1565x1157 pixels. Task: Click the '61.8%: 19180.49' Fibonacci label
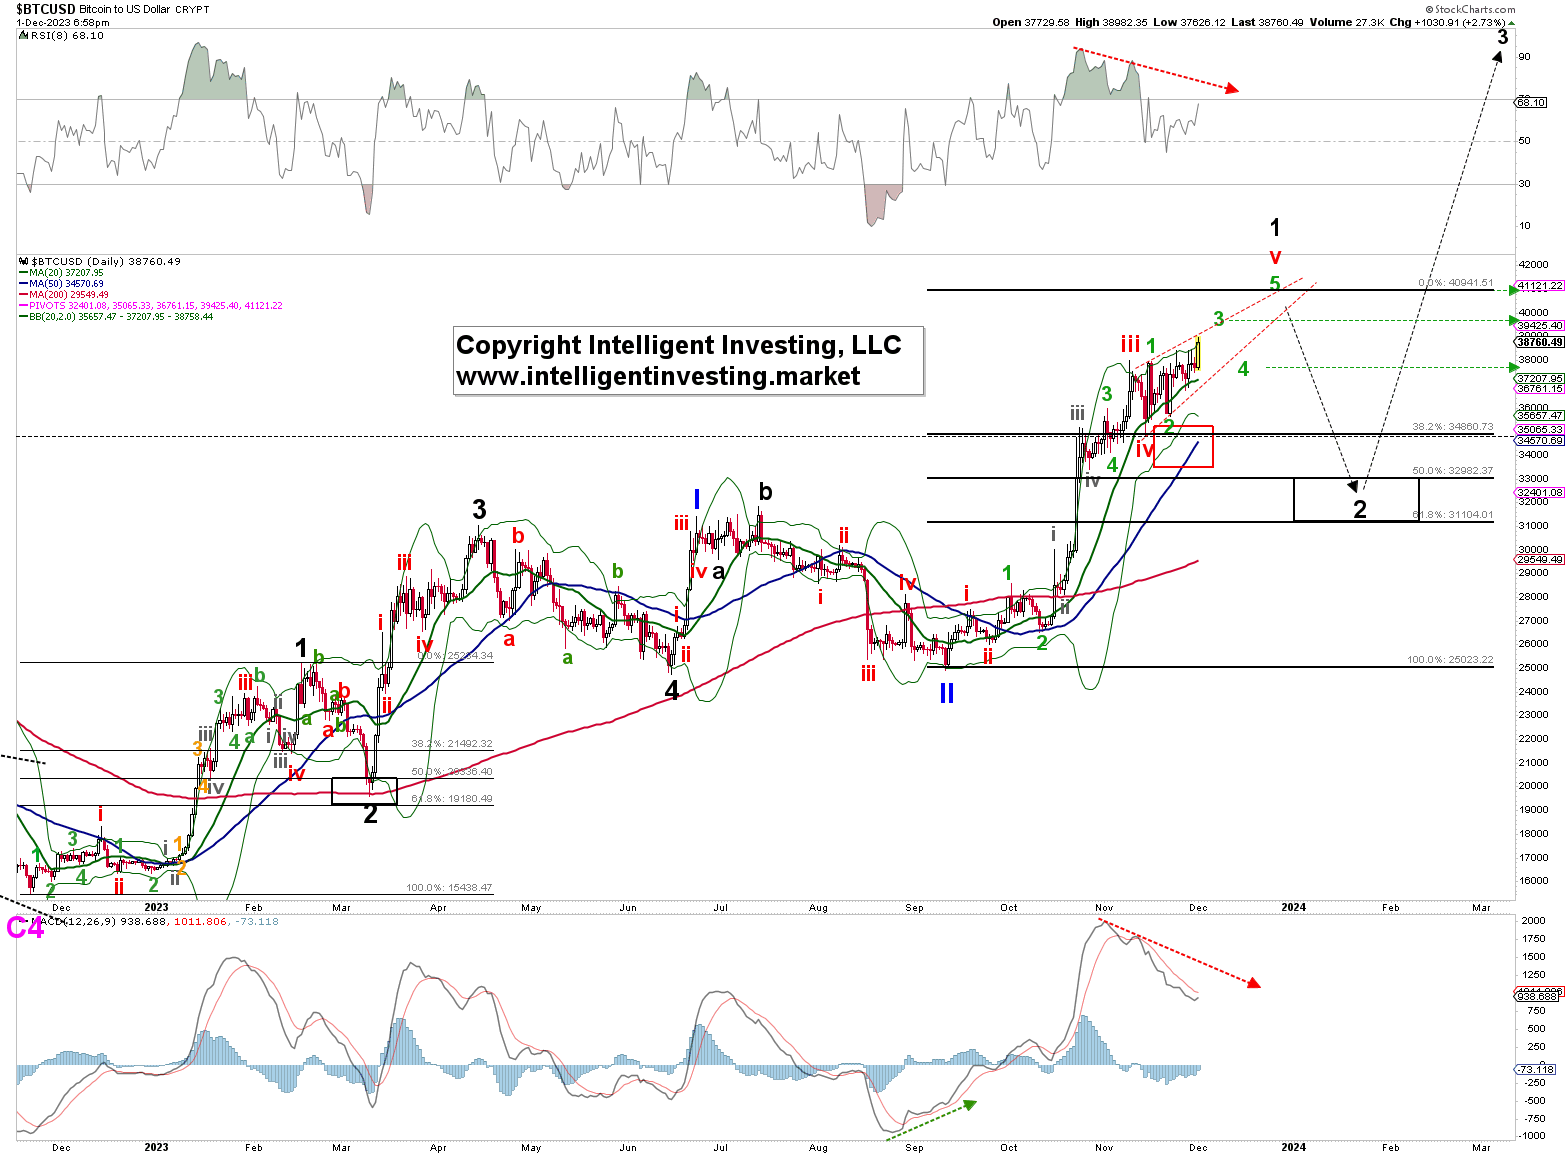coord(452,798)
